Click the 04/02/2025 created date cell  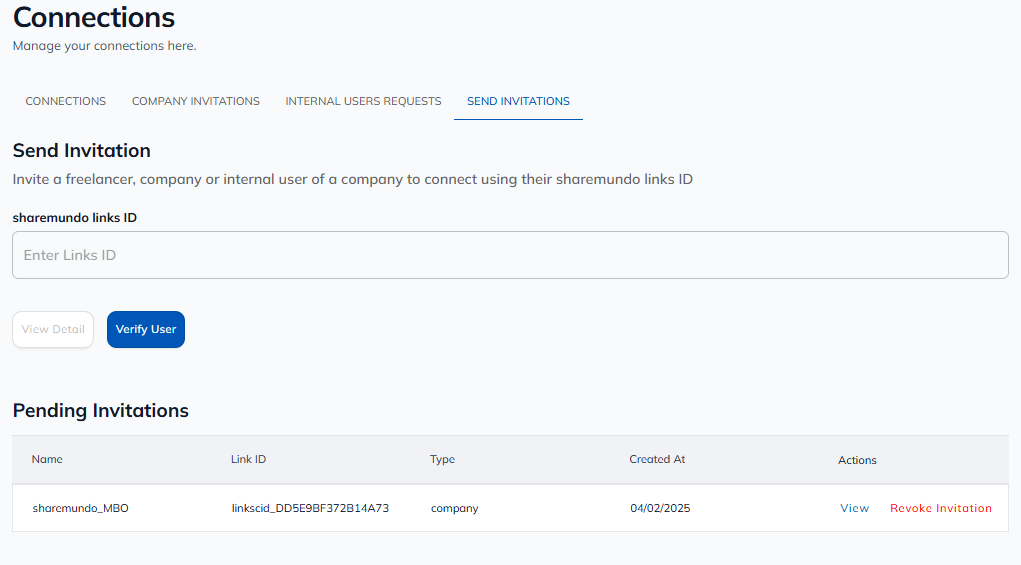pos(660,508)
